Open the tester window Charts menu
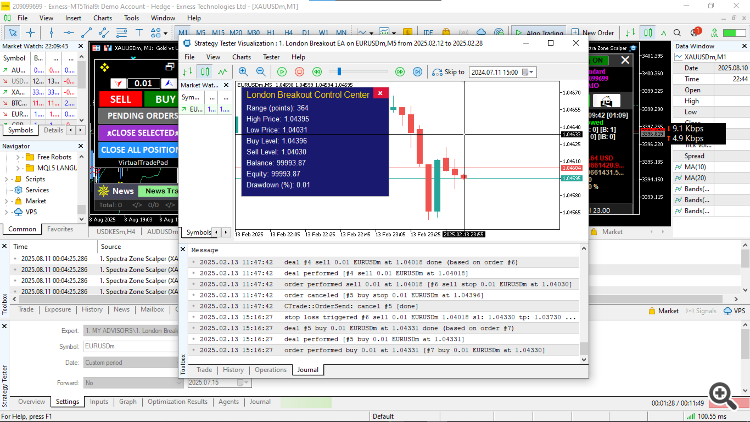 [x=242, y=57]
